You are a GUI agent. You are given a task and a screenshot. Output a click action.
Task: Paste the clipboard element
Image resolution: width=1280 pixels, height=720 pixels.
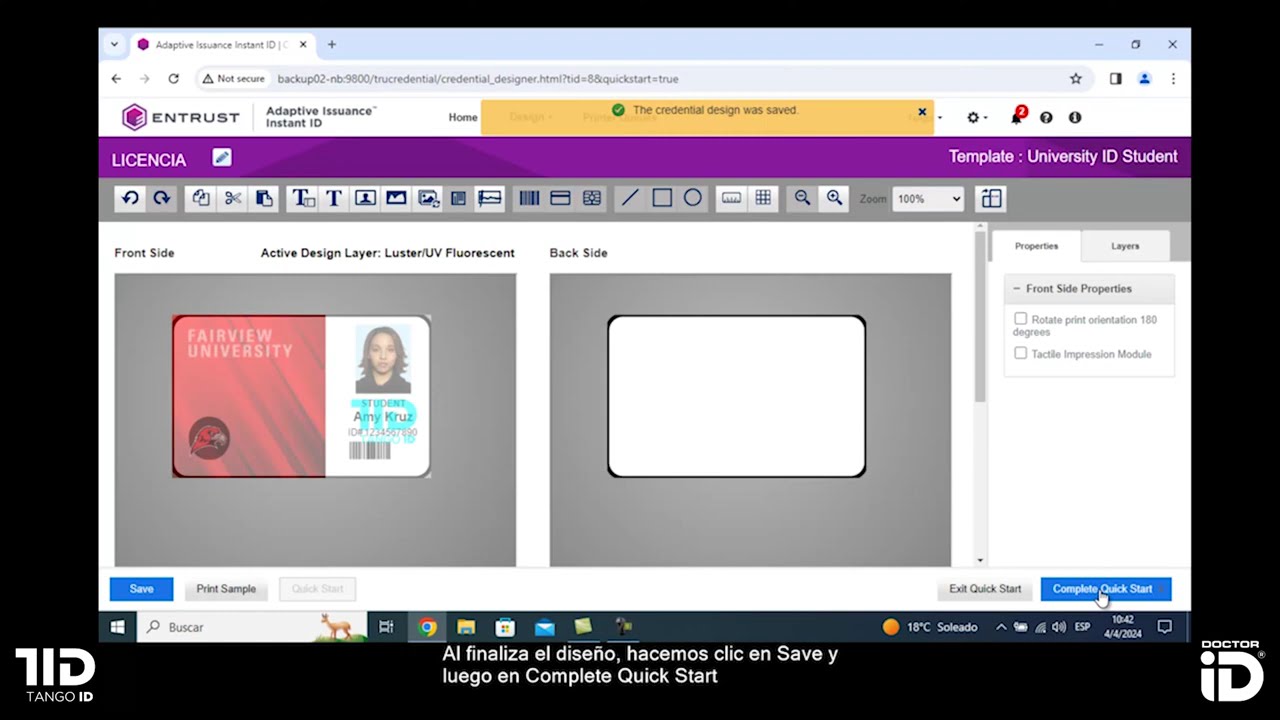[x=264, y=198]
